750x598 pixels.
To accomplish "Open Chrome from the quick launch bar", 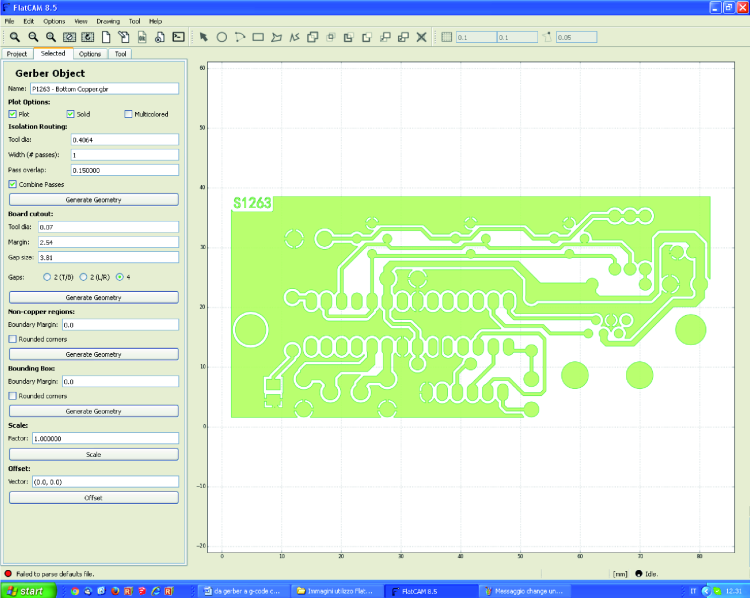I will click(75, 591).
